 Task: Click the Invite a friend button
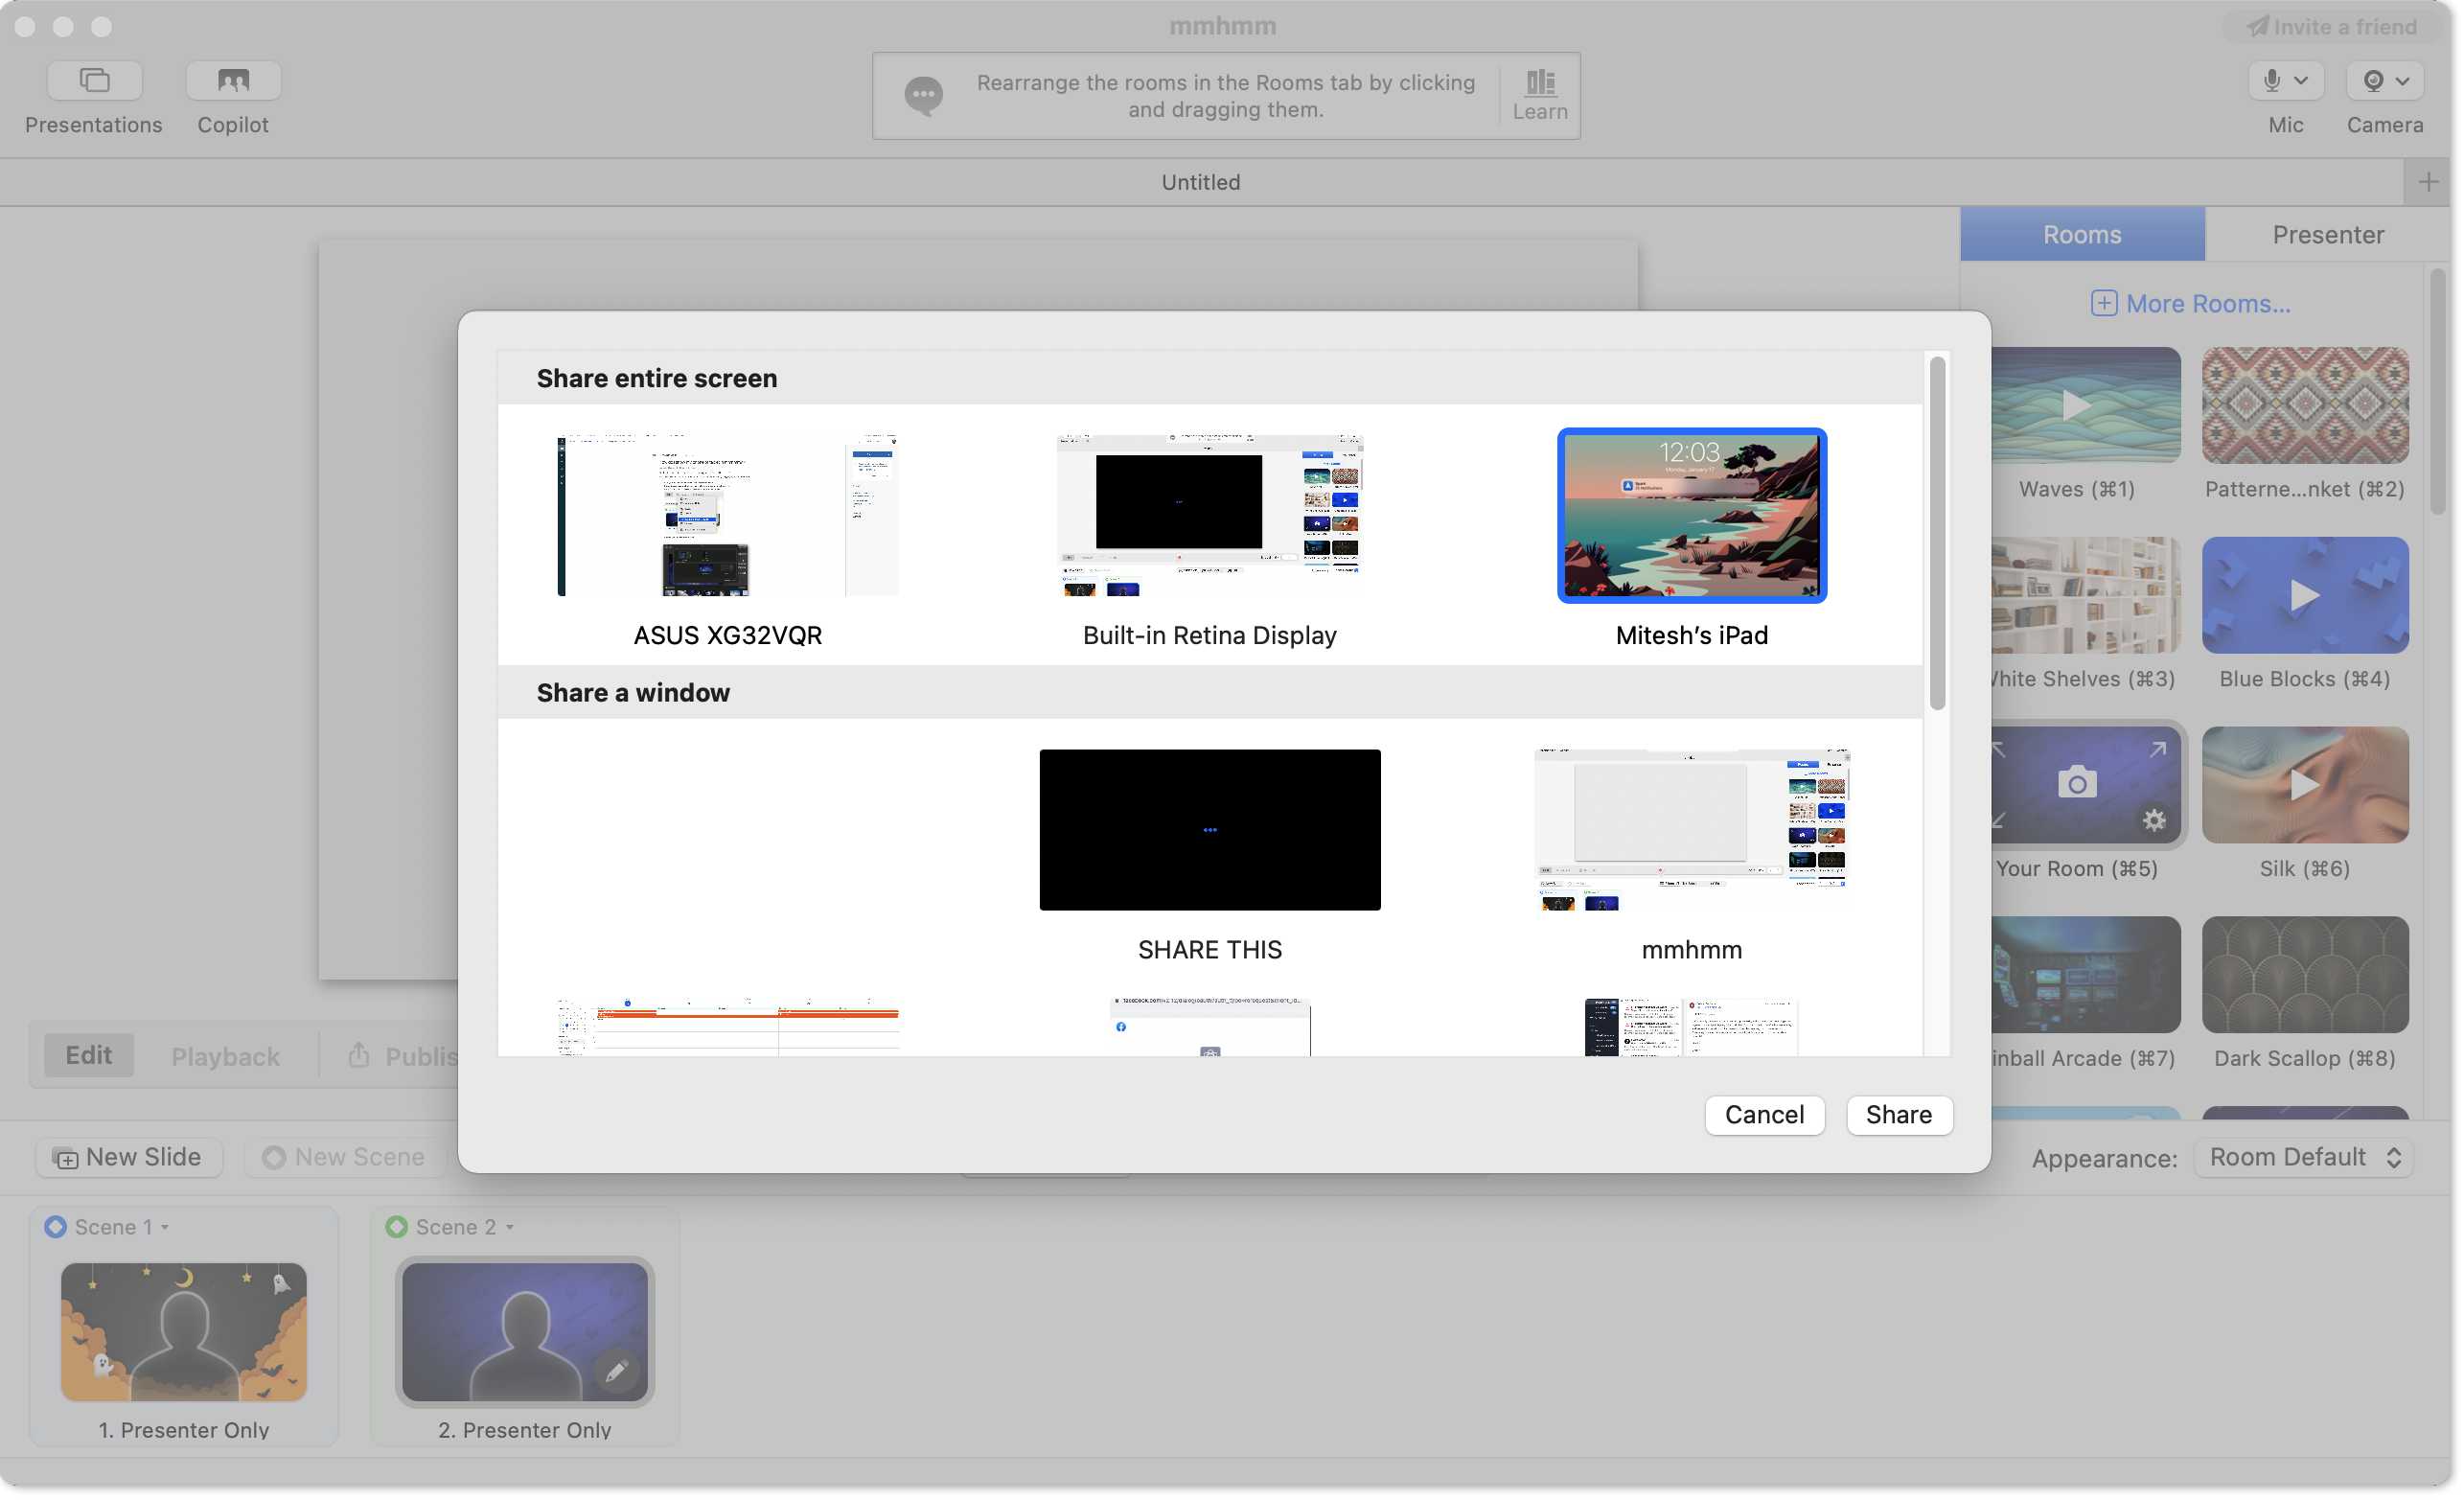pos(2331,27)
